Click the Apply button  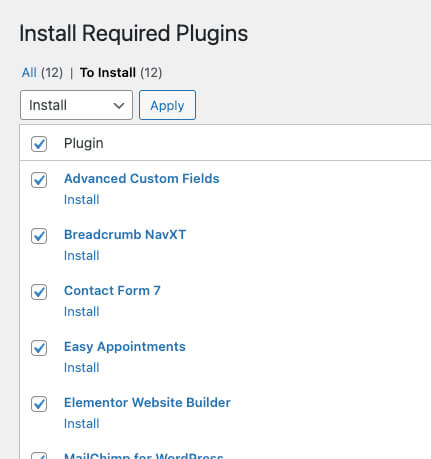pos(167,105)
